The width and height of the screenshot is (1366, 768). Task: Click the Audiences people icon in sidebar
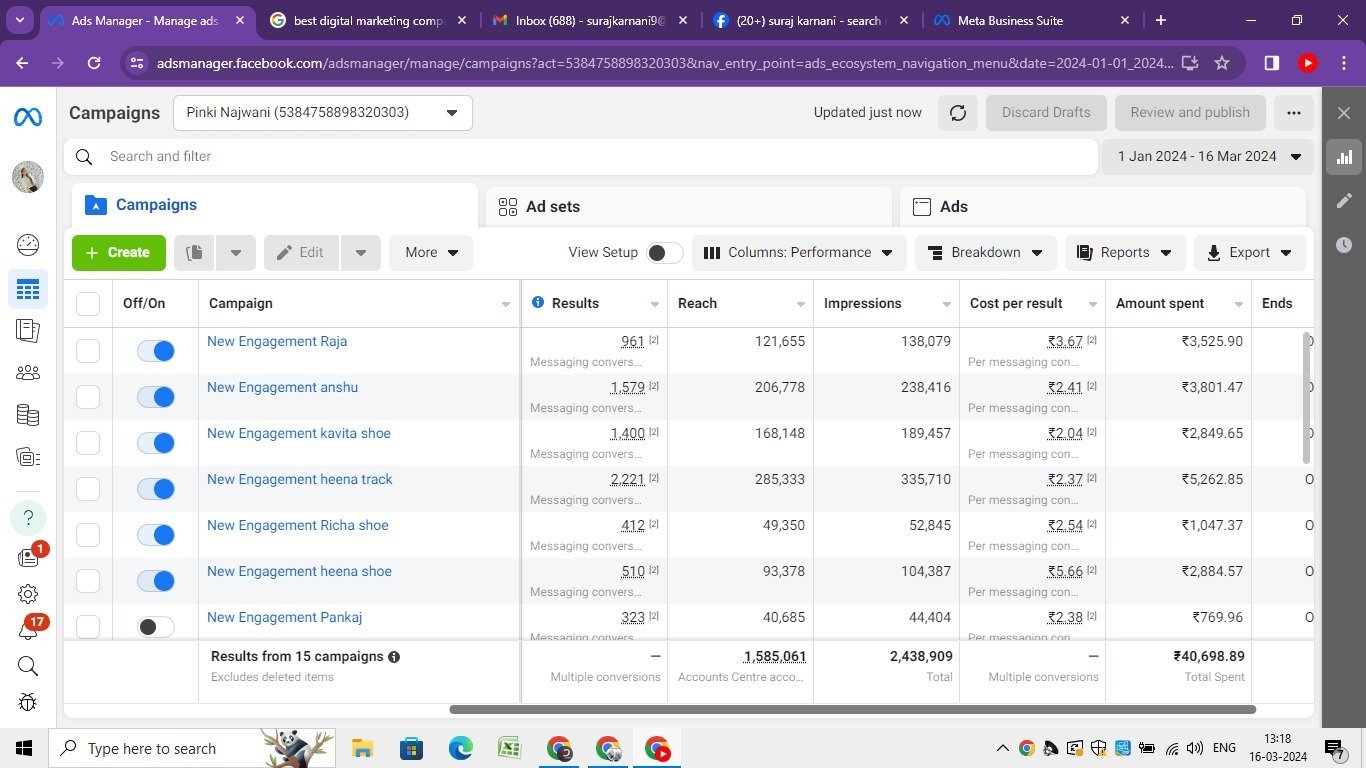pos(28,373)
